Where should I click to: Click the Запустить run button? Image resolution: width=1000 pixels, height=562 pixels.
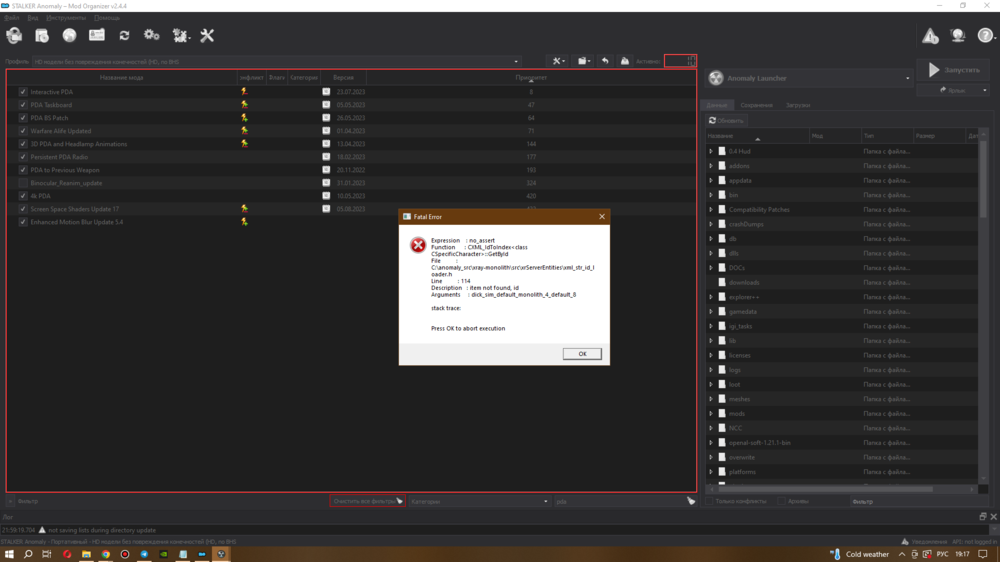954,70
